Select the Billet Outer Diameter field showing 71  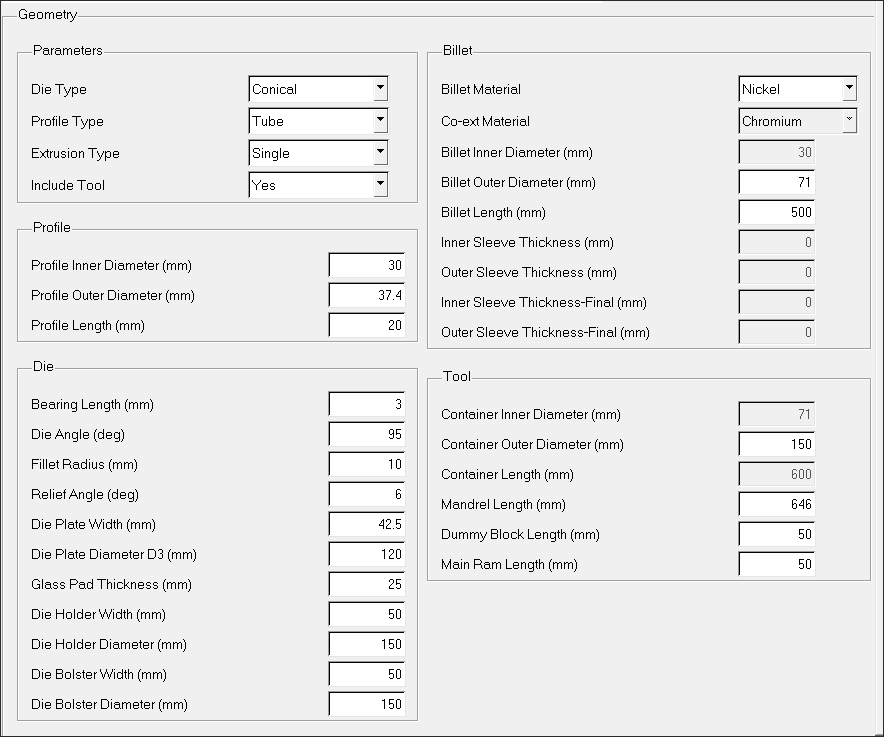[776, 182]
